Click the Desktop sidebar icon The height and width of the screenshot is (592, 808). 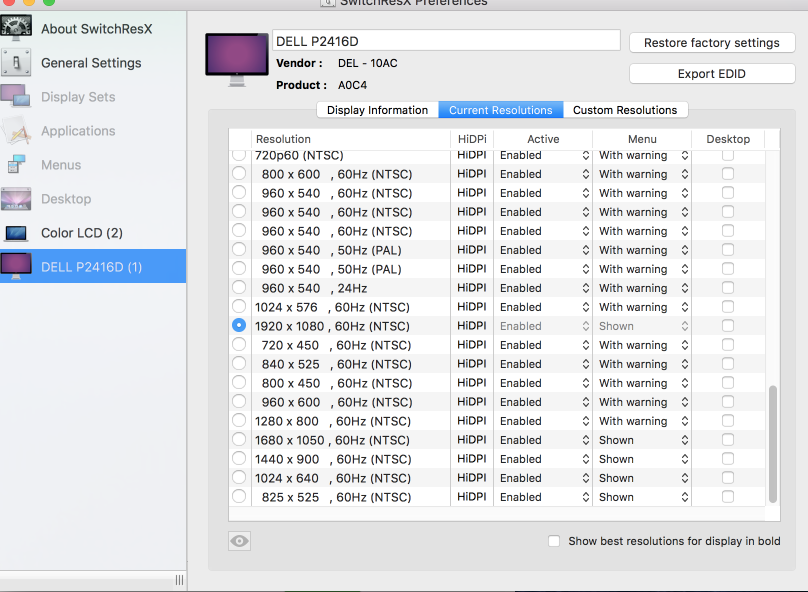[16, 199]
